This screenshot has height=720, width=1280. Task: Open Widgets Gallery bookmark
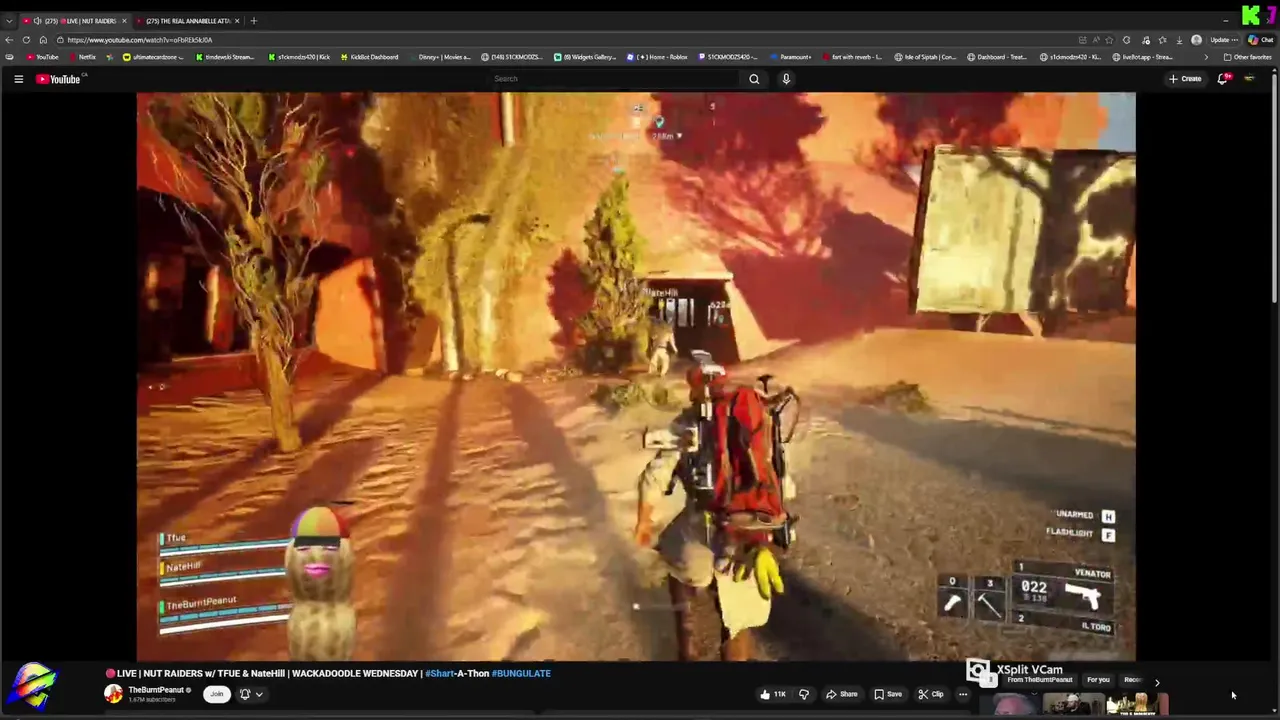tap(585, 57)
